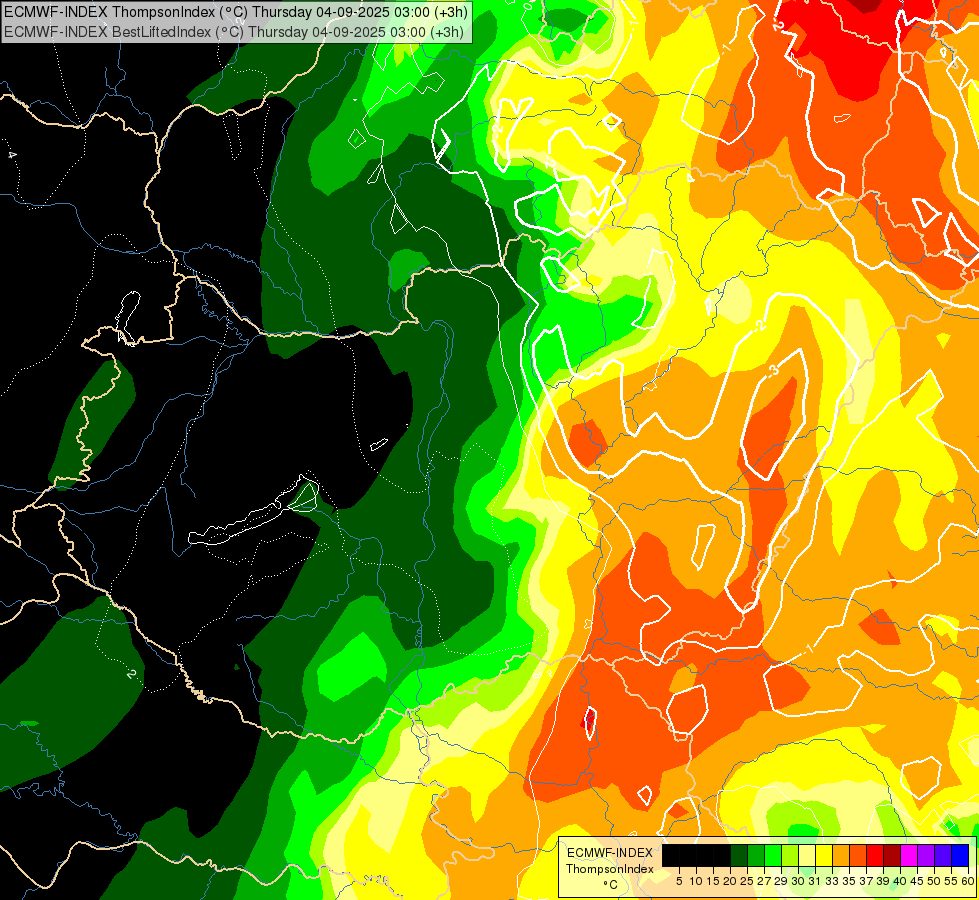This screenshot has width=979, height=900.
Task: Click legend value 45
Action: coord(917,881)
